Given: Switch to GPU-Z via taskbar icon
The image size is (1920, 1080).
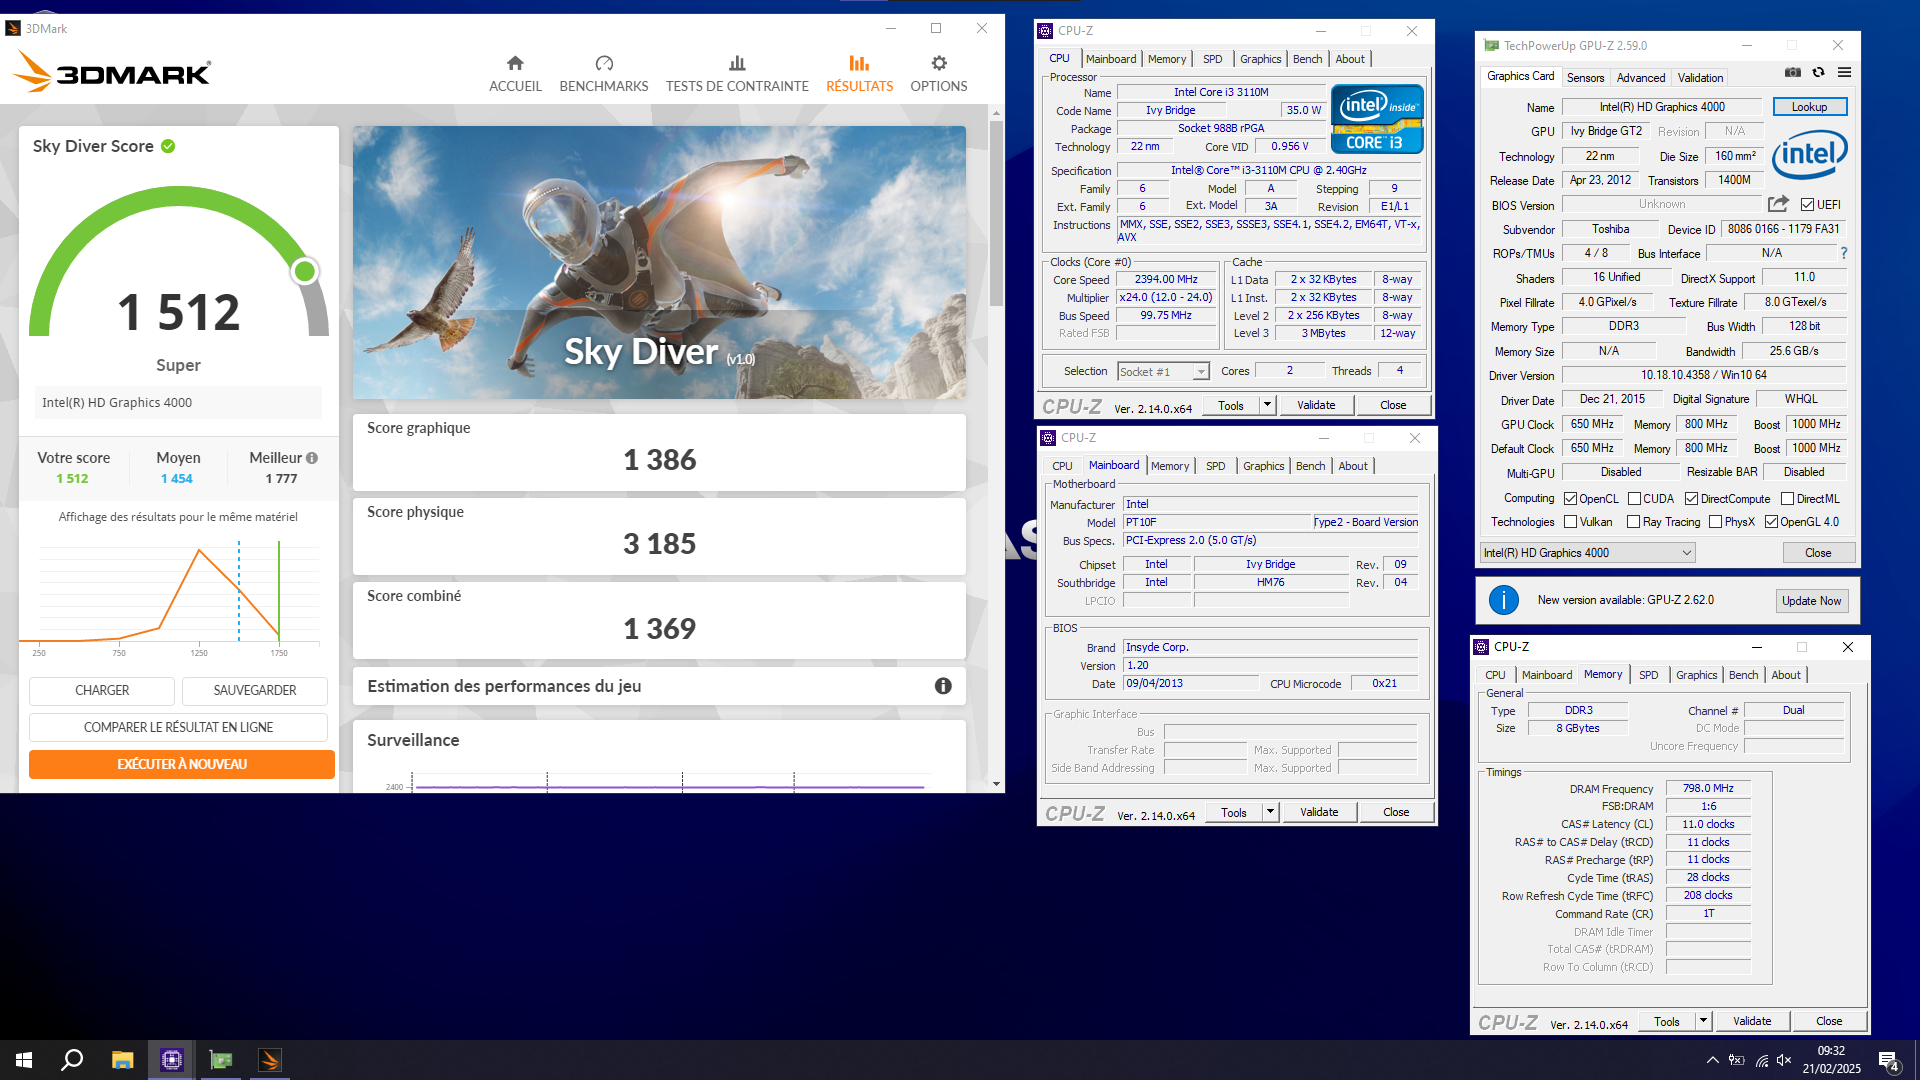Looking at the screenshot, I should (221, 1060).
